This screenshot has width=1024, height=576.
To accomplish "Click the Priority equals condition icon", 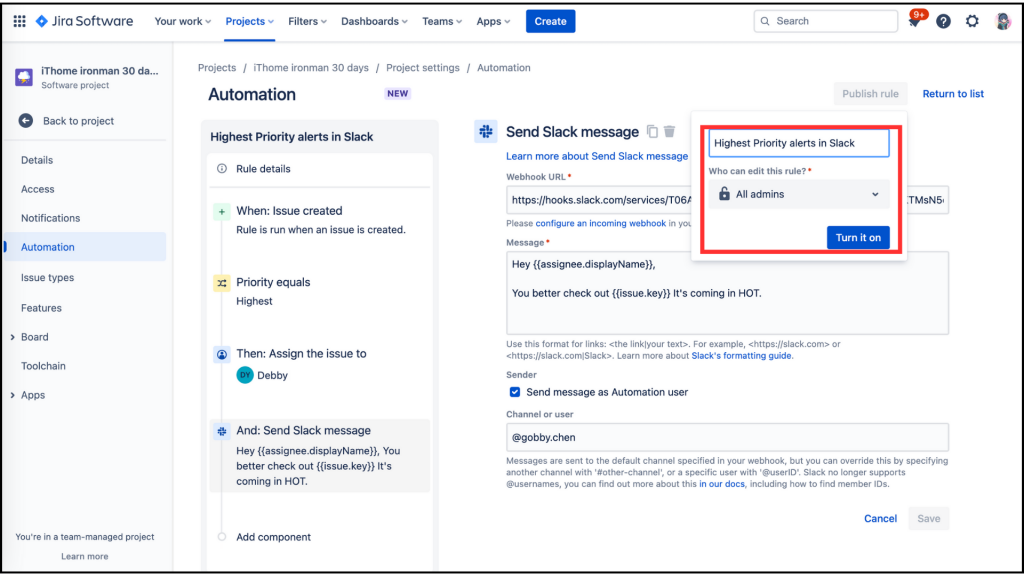I will point(222,283).
